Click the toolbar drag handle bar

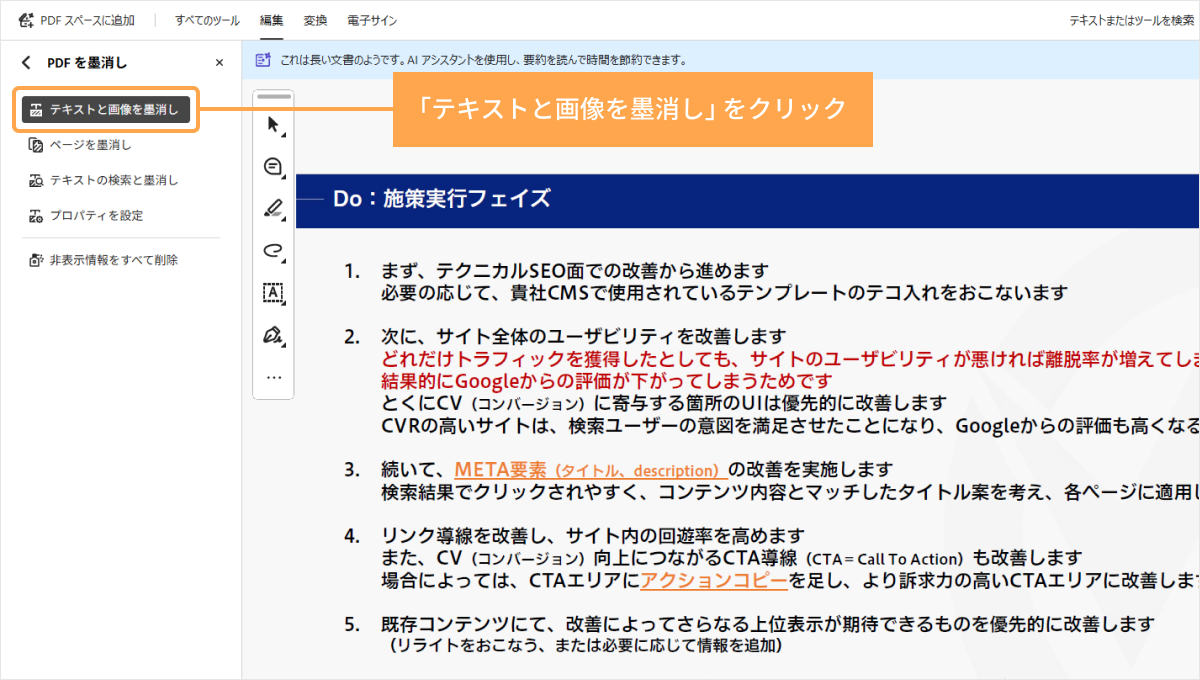[274, 97]
